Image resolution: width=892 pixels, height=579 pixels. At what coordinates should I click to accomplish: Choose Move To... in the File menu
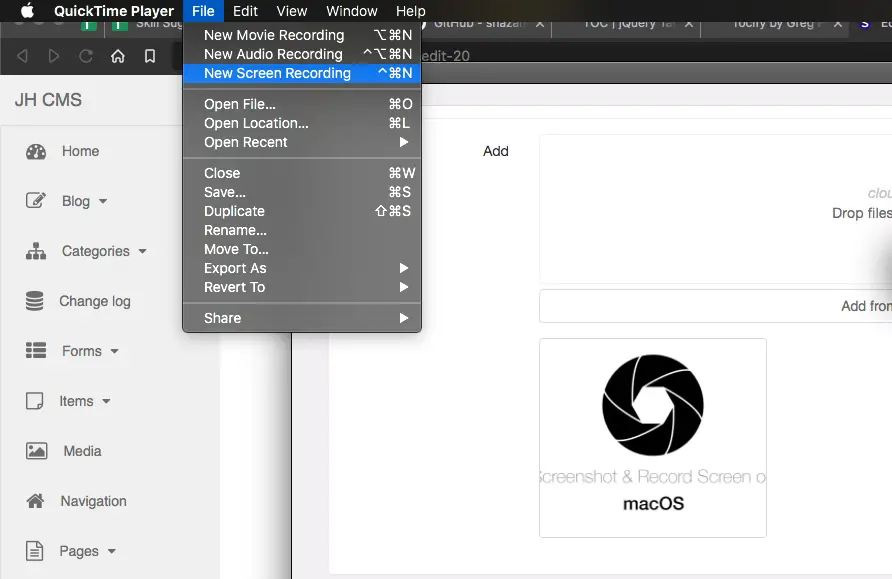point(302,249)
